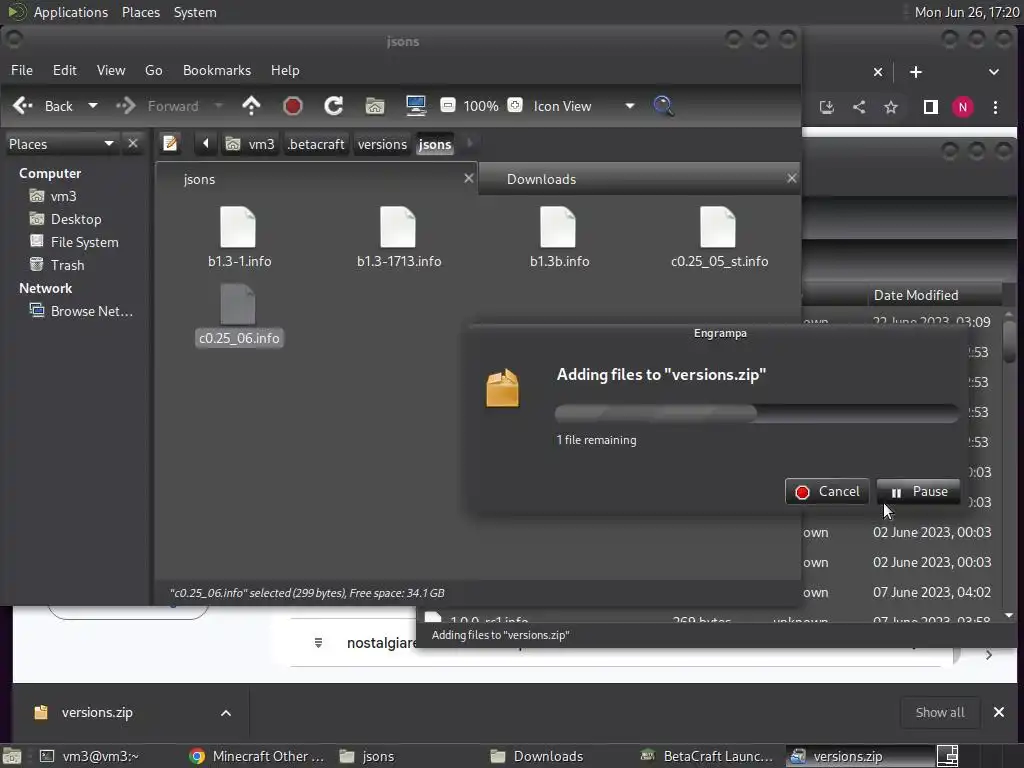Click the browser share icon

[859, 107]
